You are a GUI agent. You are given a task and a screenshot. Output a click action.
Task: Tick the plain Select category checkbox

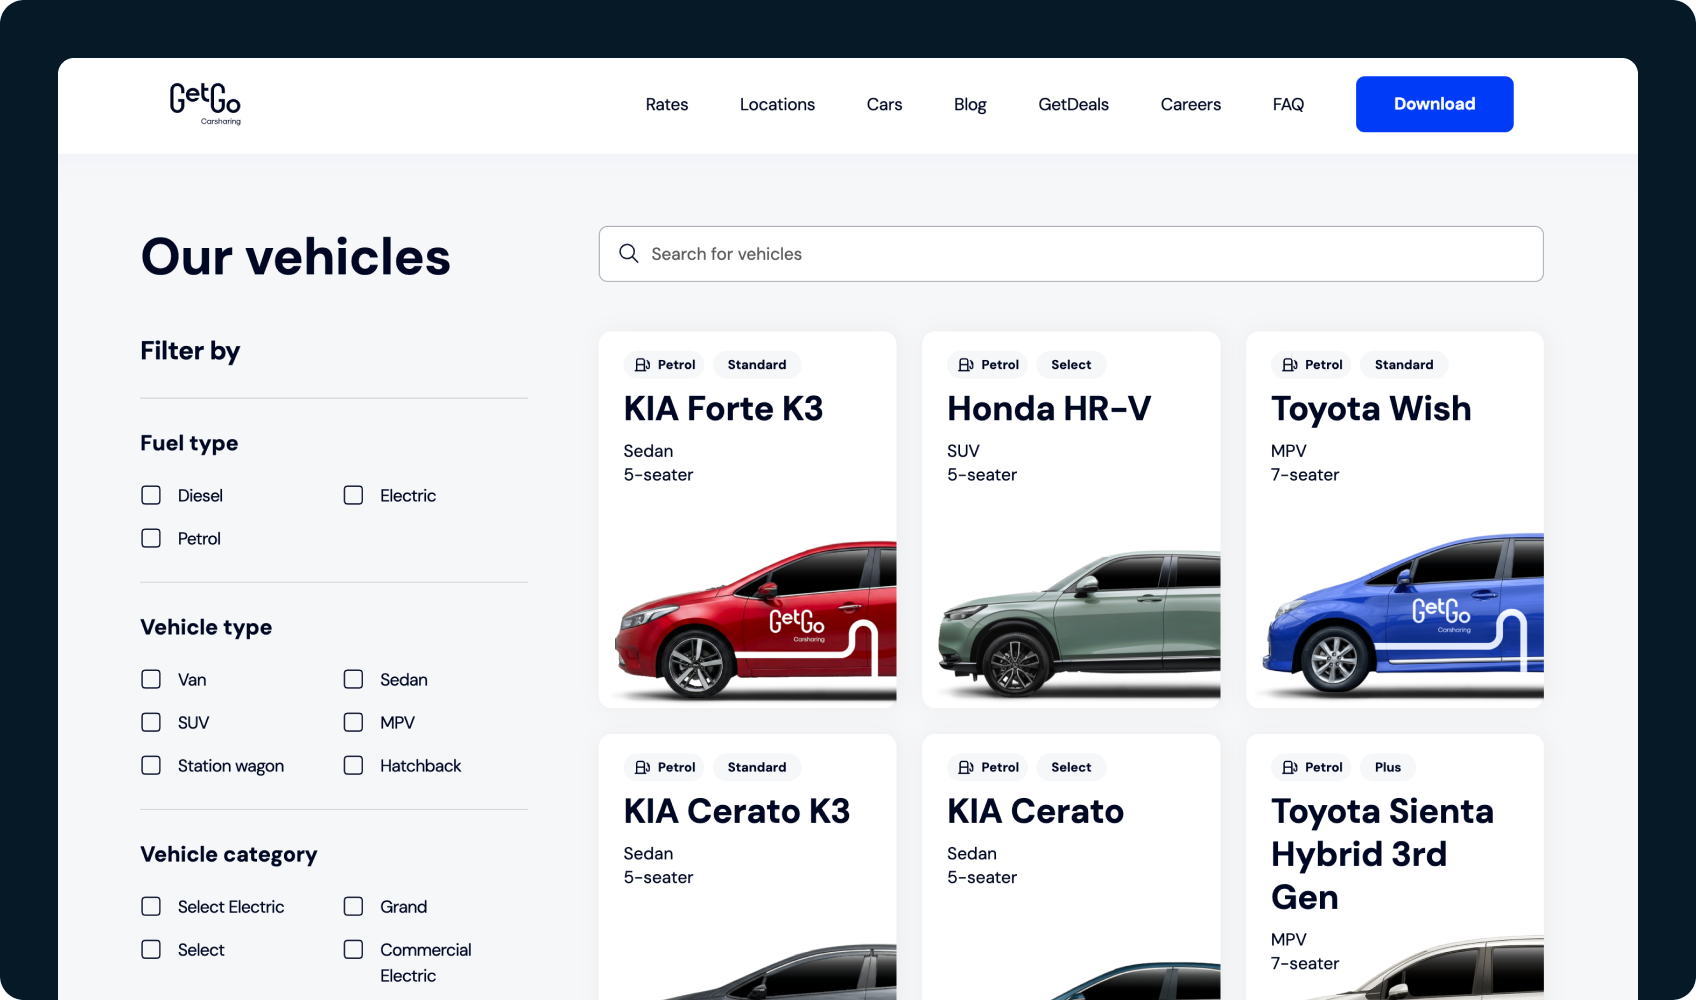151,949
